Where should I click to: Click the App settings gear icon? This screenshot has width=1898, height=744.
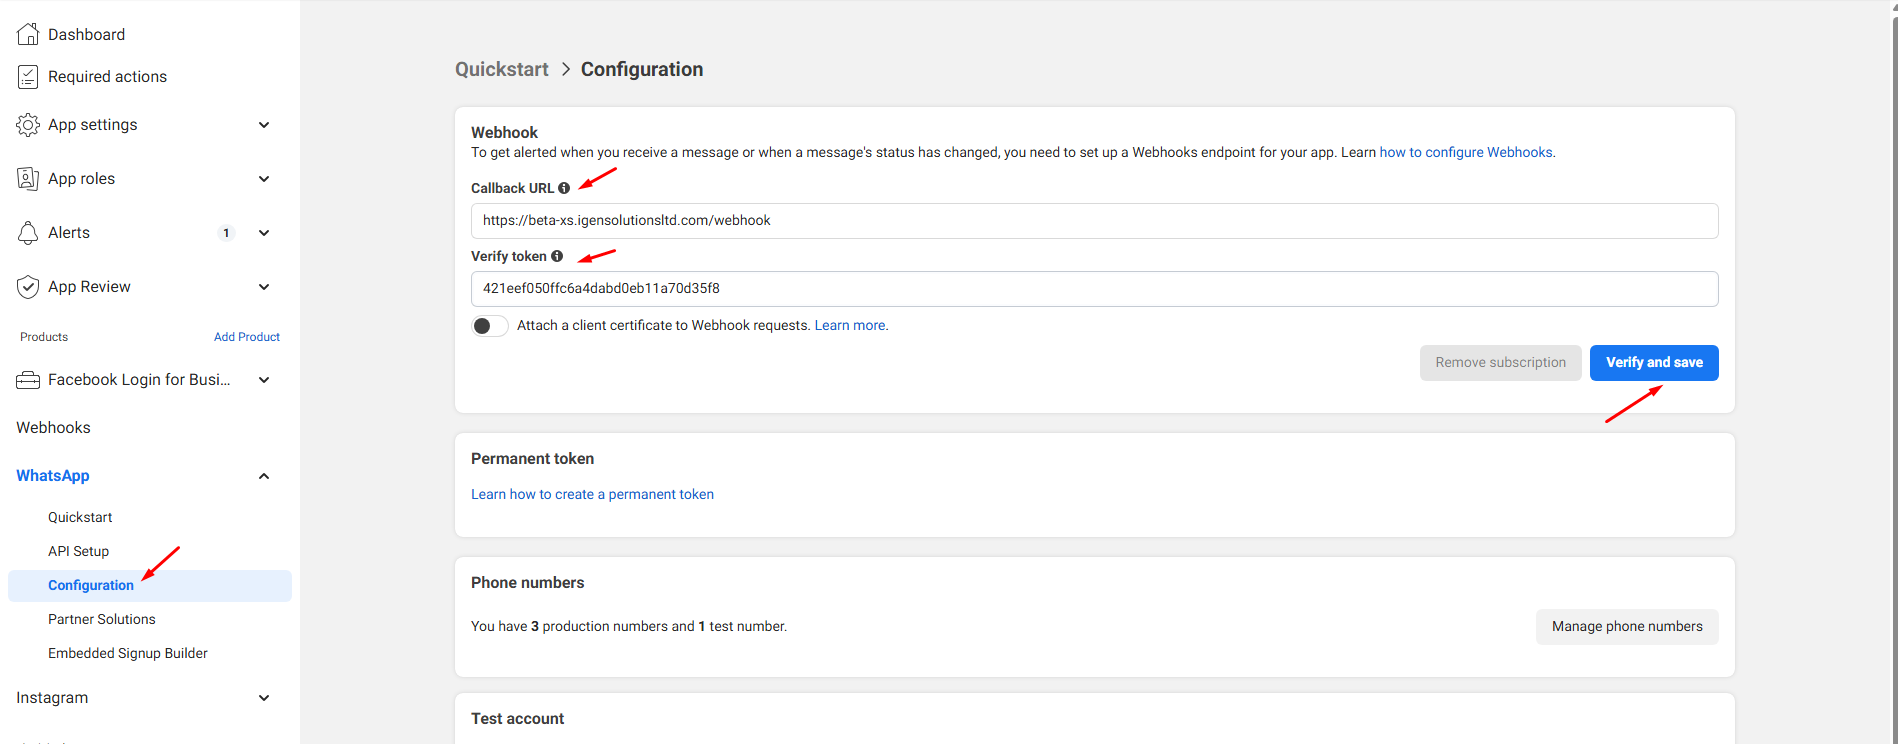pos(28,125)
